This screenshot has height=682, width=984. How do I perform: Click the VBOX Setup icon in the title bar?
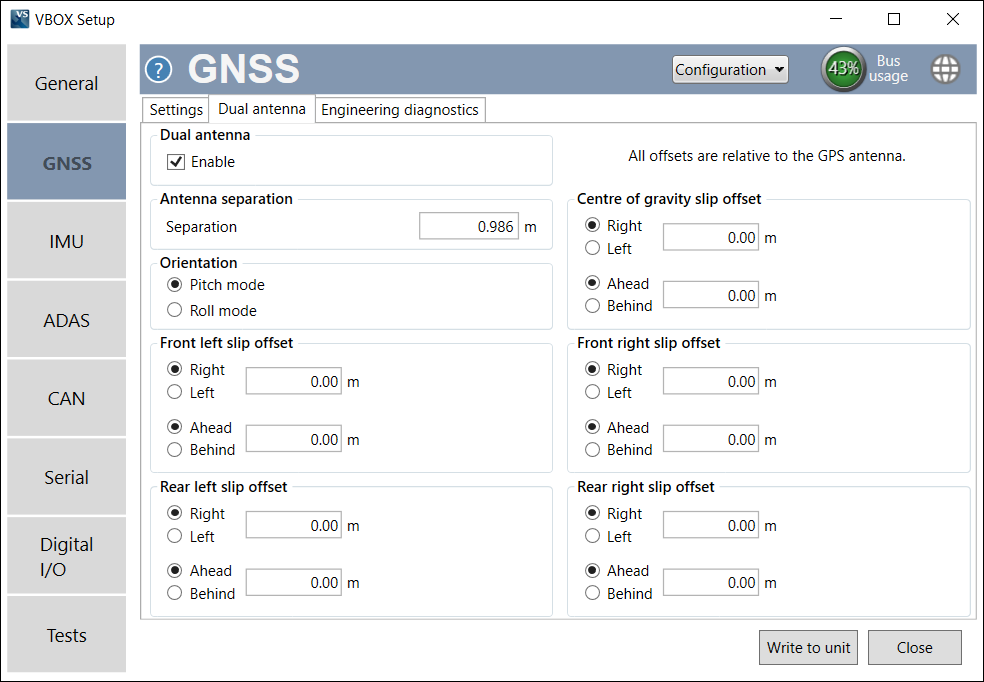18,18
